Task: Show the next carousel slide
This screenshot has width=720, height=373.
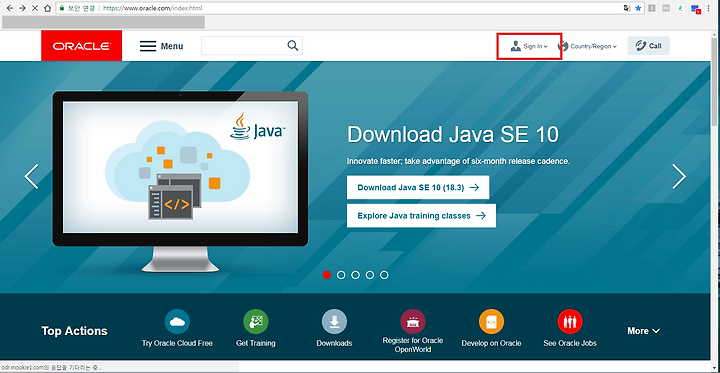Action: click(679, 177)
